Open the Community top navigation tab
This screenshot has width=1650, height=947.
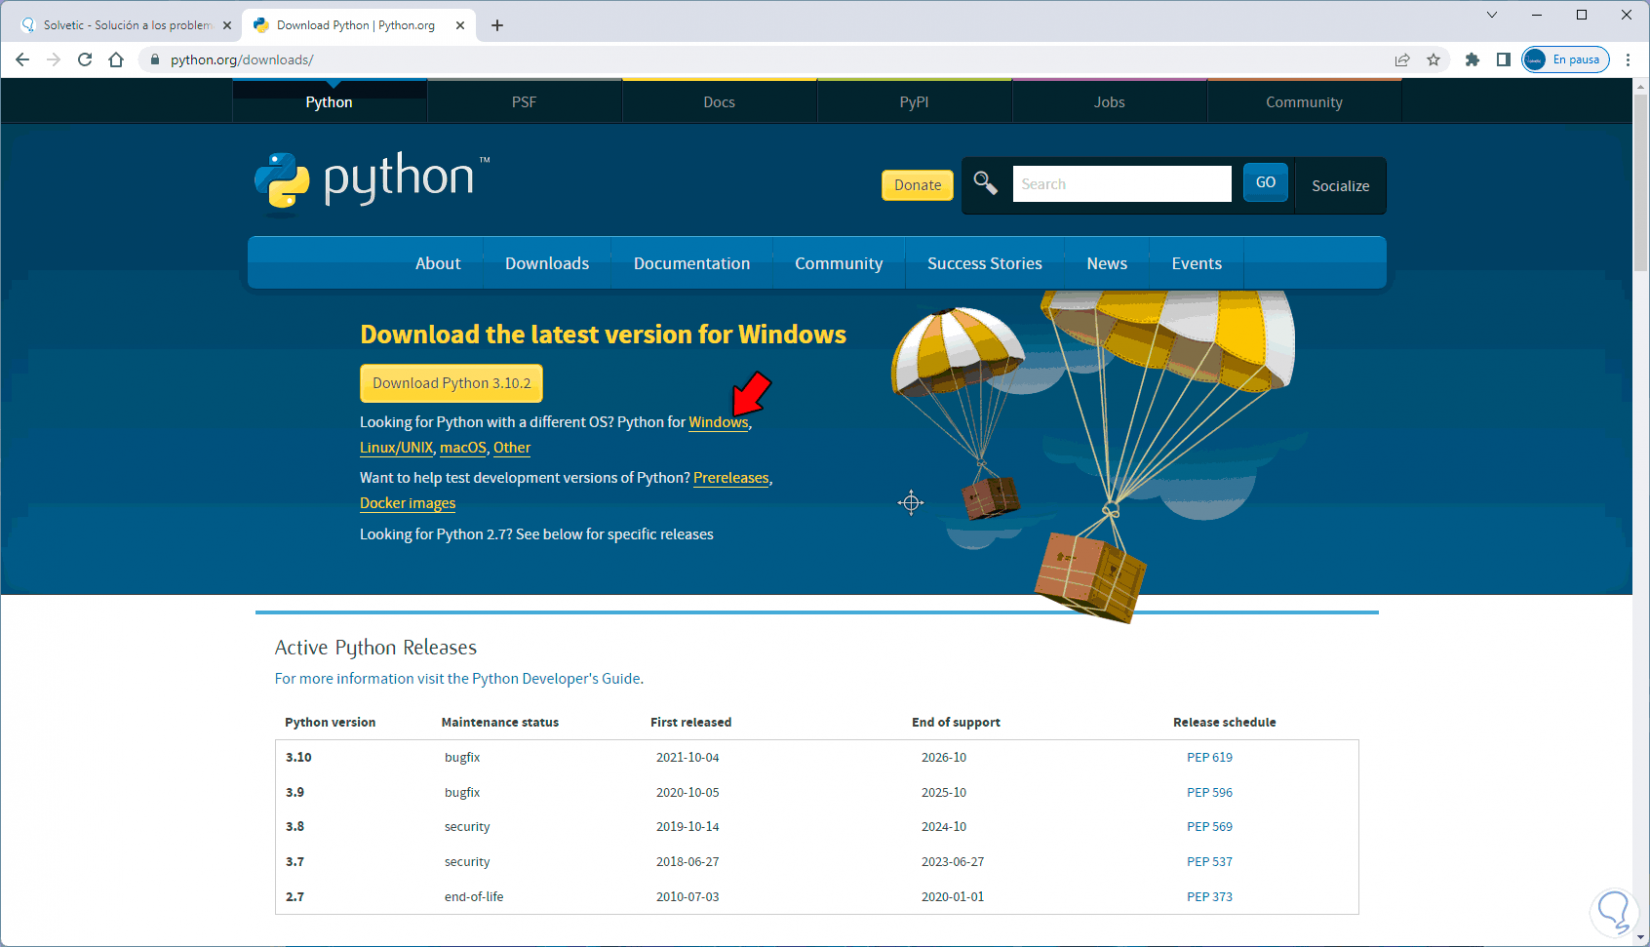click(x=1304, y=102)
